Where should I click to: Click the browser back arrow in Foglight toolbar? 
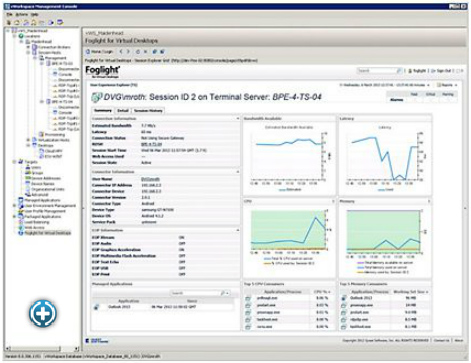pyautogui.click(x=121, y=52)
